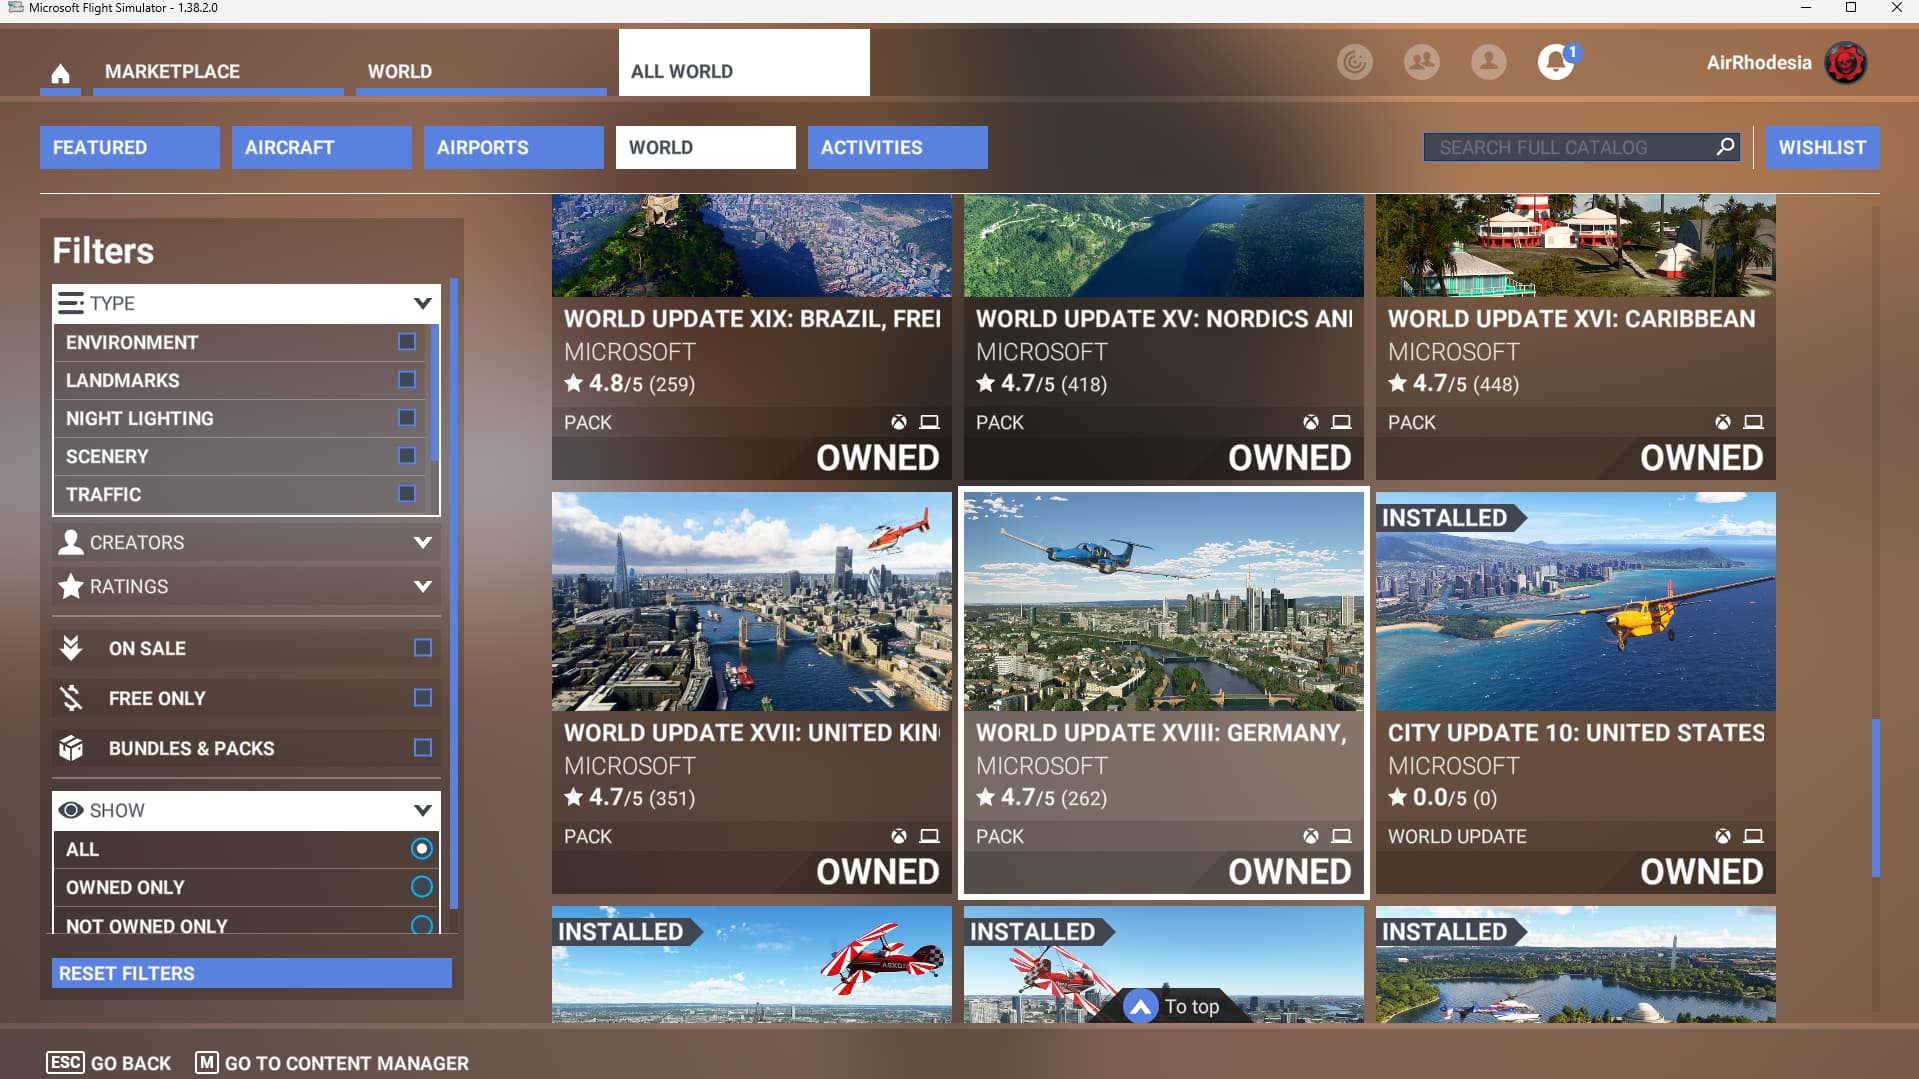Switch to the Airports category tab
Viewport: 1919px width, 1079px height.
point(514,147)
